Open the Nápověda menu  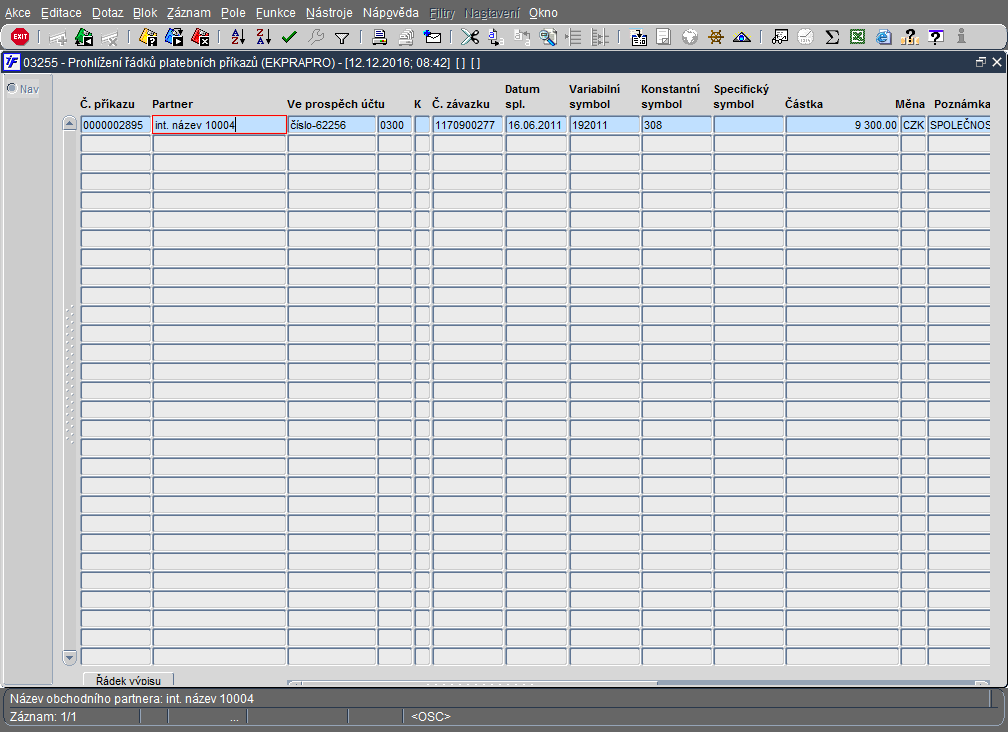pyautogui.click(x=390, y=13)
